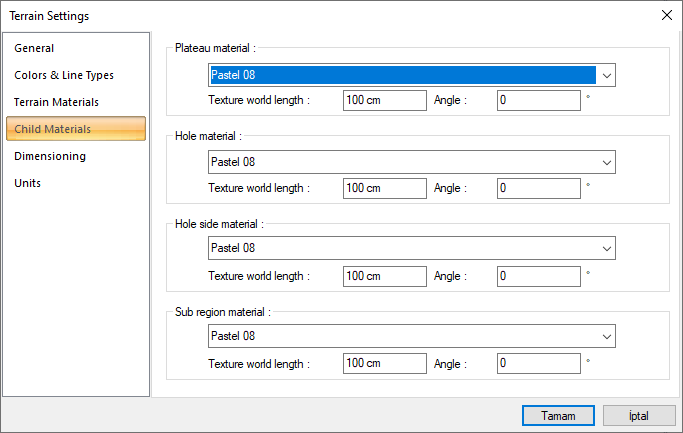The height and width of the screenshot is (433, 683).
Task: Open the General settings page
Action: coord(34,48)
